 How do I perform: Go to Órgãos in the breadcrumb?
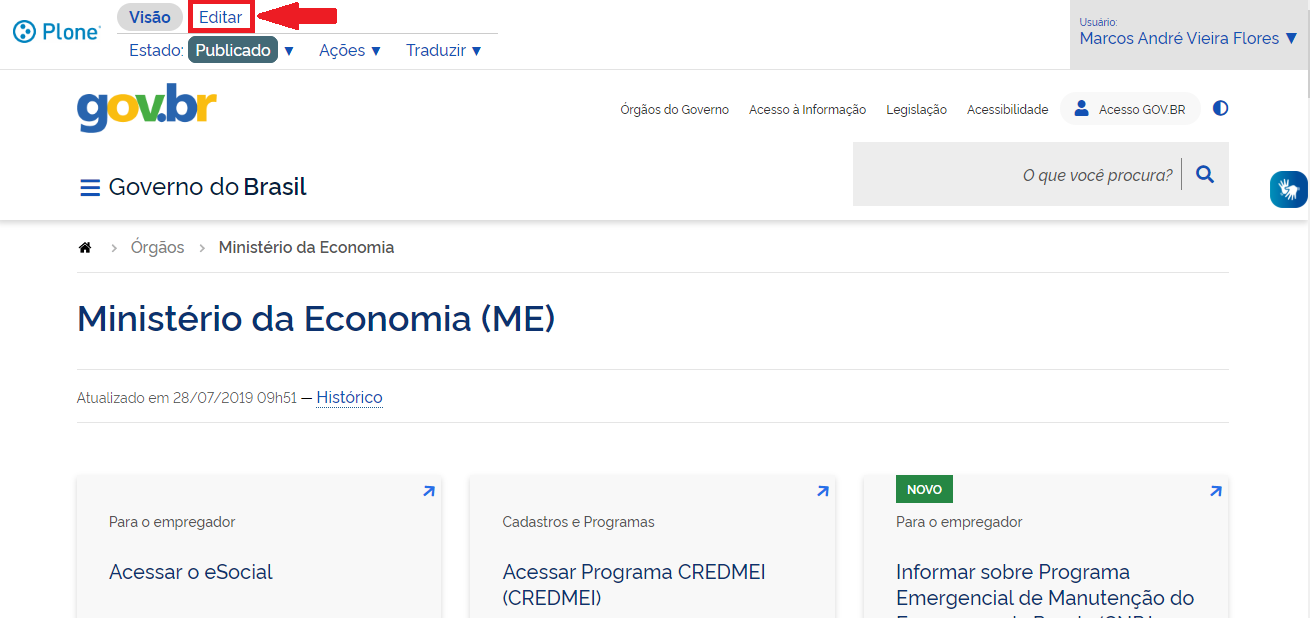coord(158,247)
